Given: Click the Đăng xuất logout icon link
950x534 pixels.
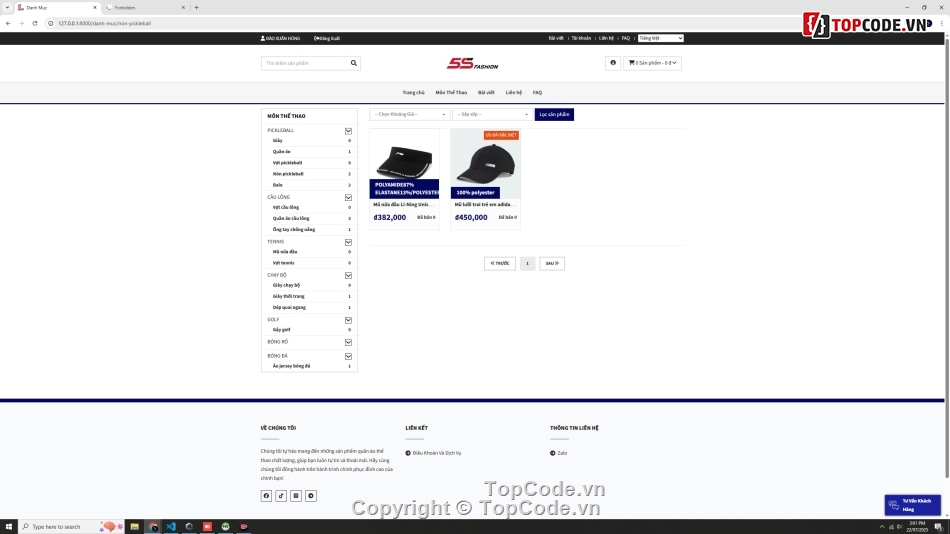Looking at the screenshot, I should (x=327, y=38).
